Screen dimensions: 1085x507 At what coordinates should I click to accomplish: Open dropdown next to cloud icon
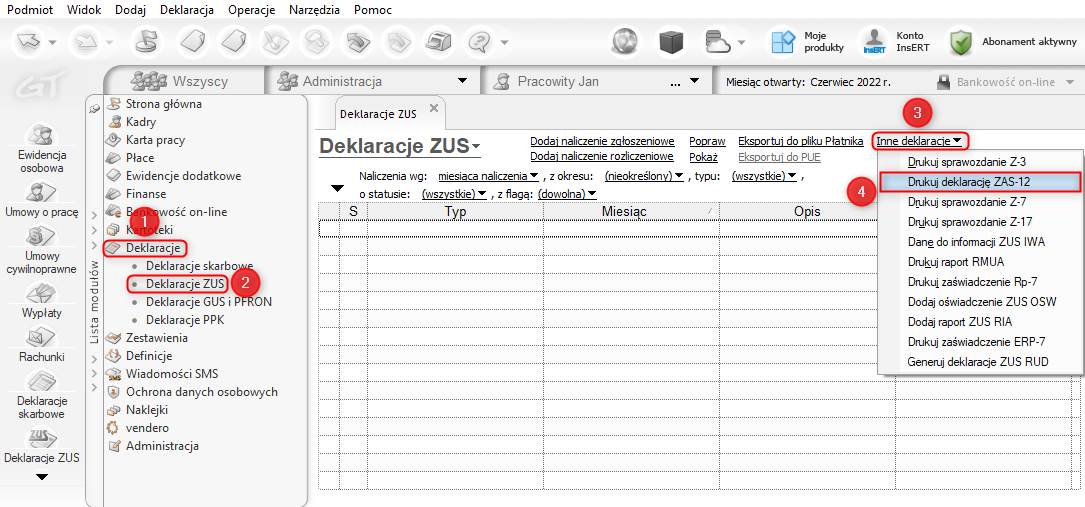click(x=742, y=43)
